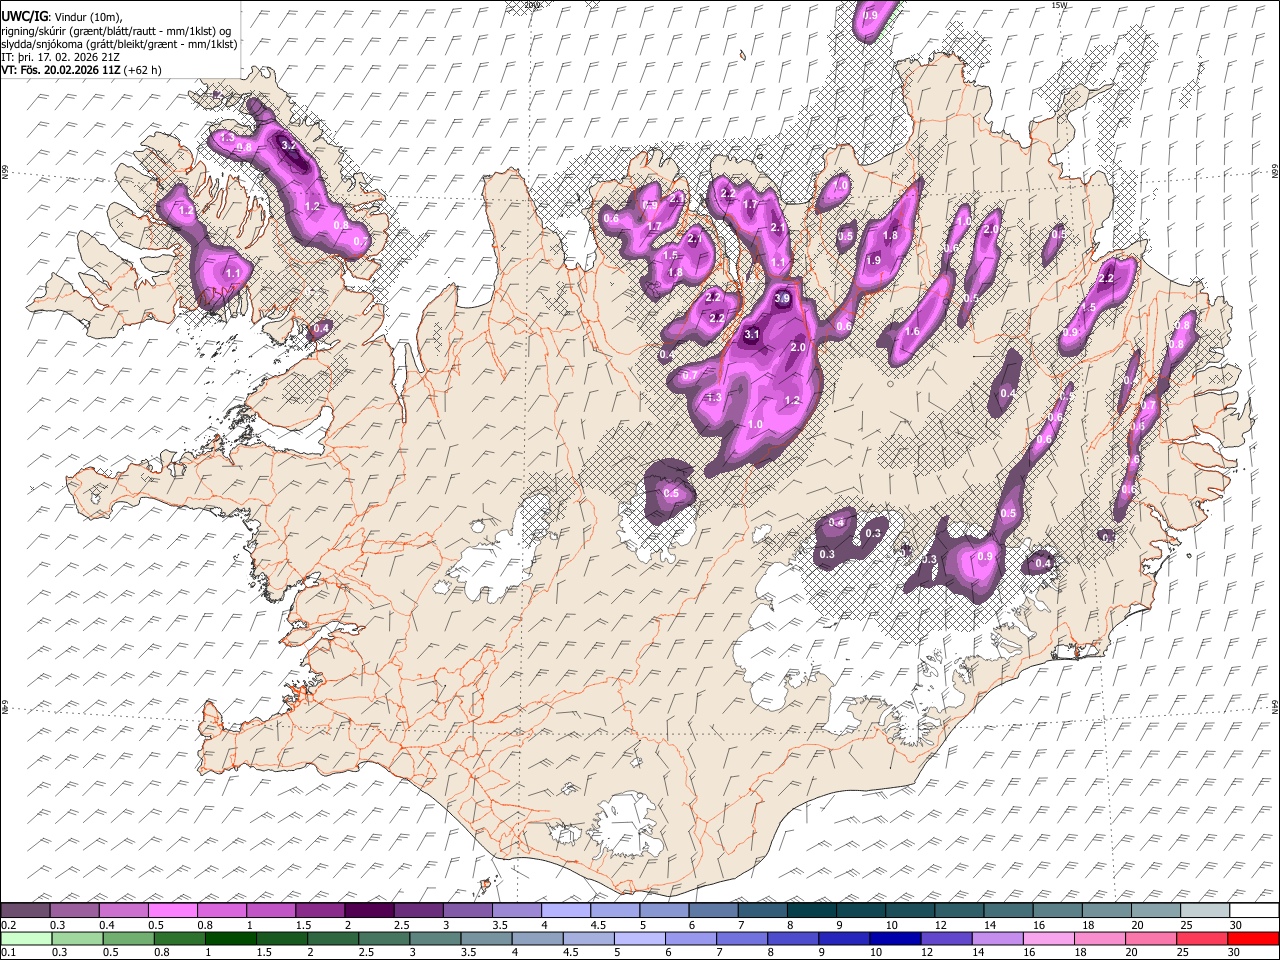The height and width of the screenshot is (960, 1280).
Task: Click the 'IT: þri. 17. 02. 2026 21Z' line
Action: 61,57
